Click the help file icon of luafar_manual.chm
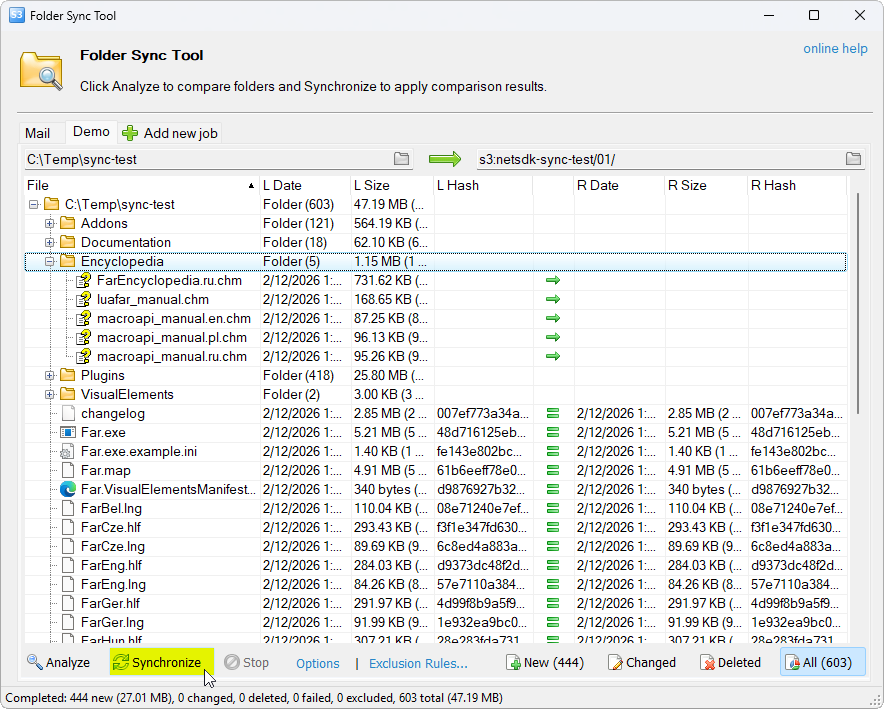 (83, 299)
